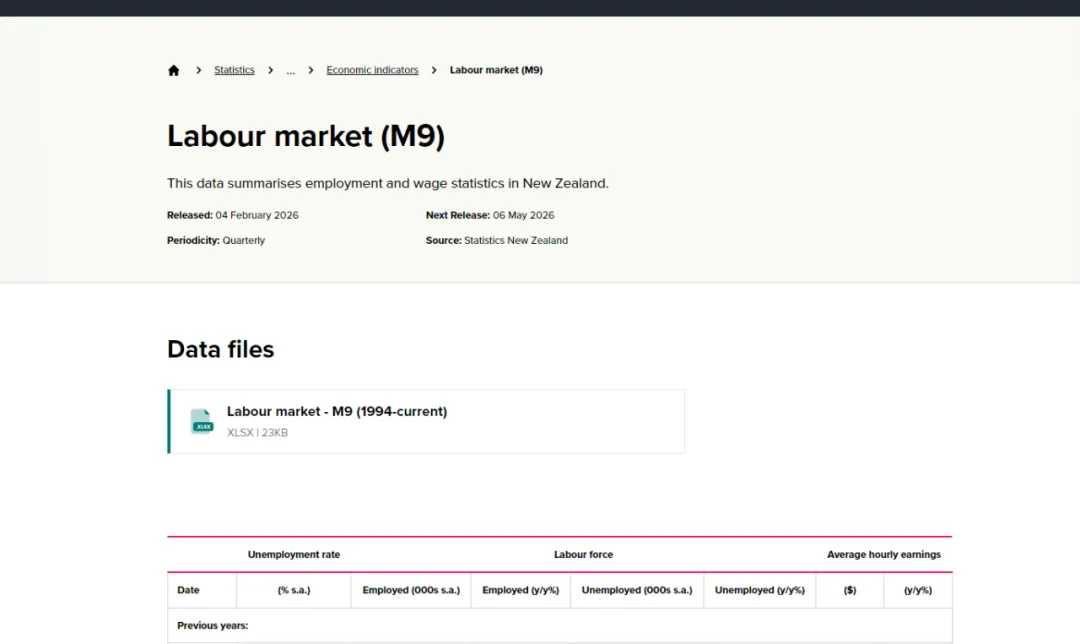Click the Employed (000s s.a.) column header

click(x=411, y=590)
